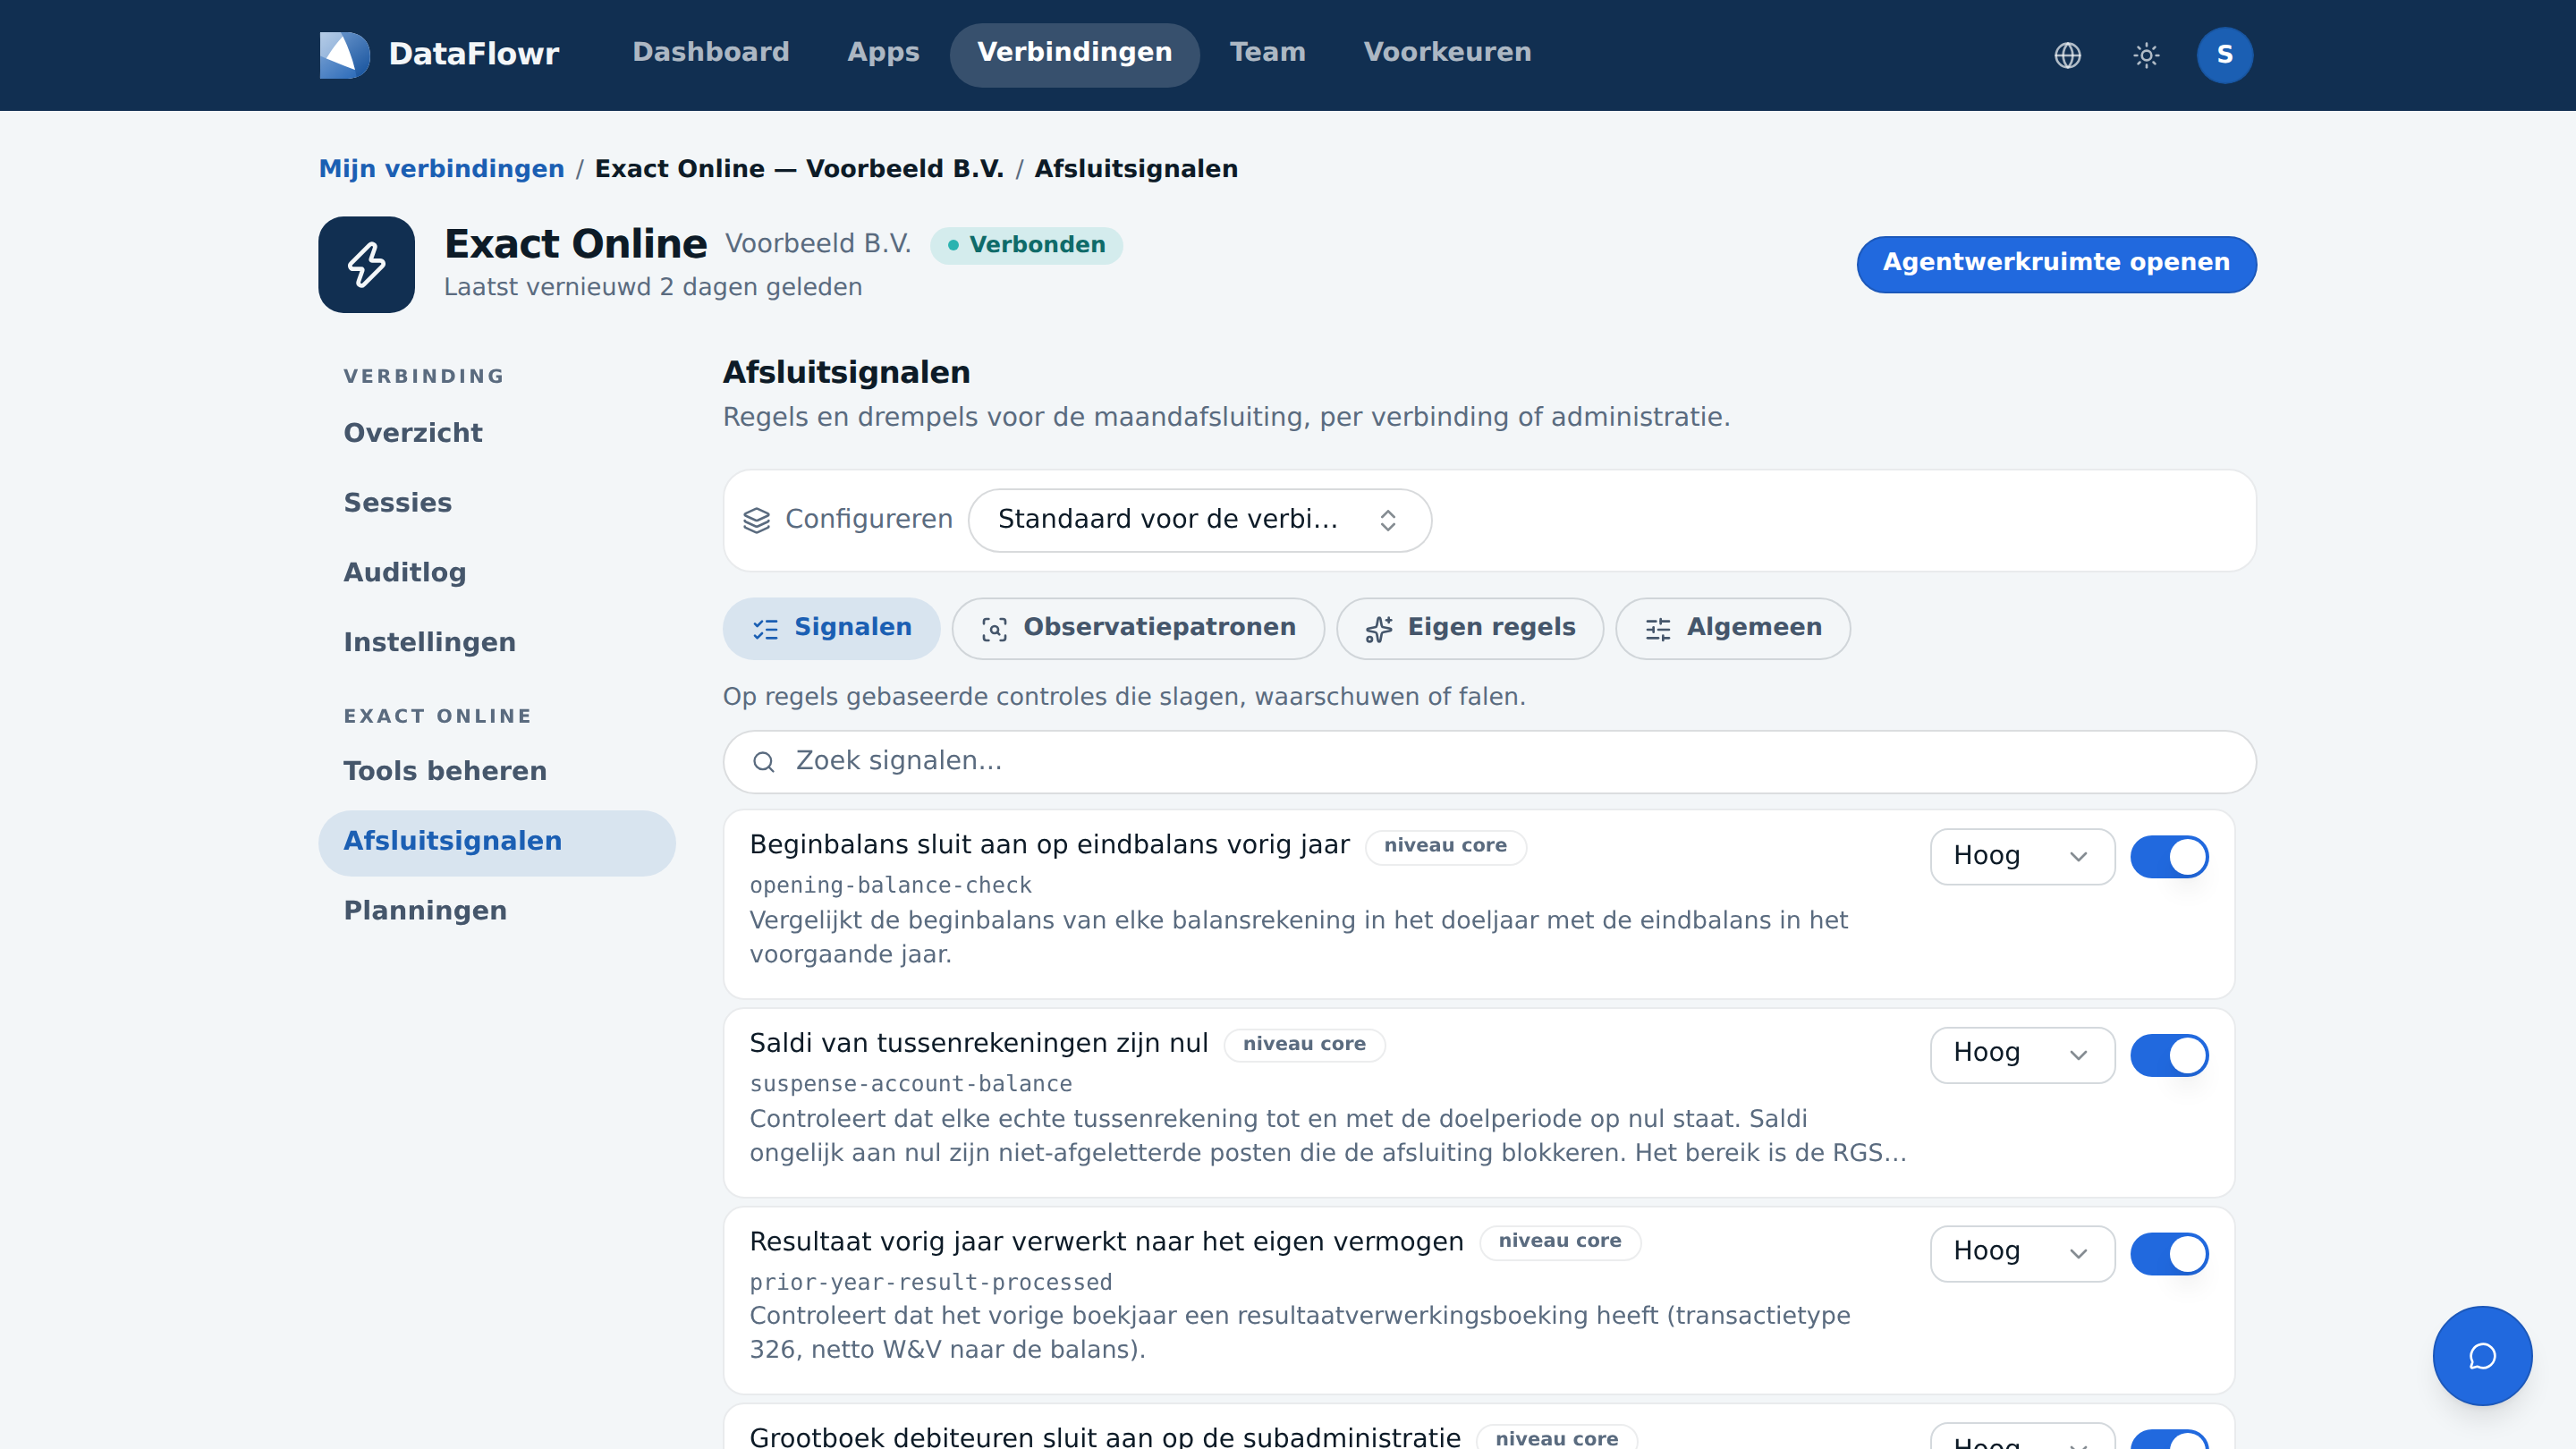Click the search magnifier icon in signal search

tap(764, 762)
